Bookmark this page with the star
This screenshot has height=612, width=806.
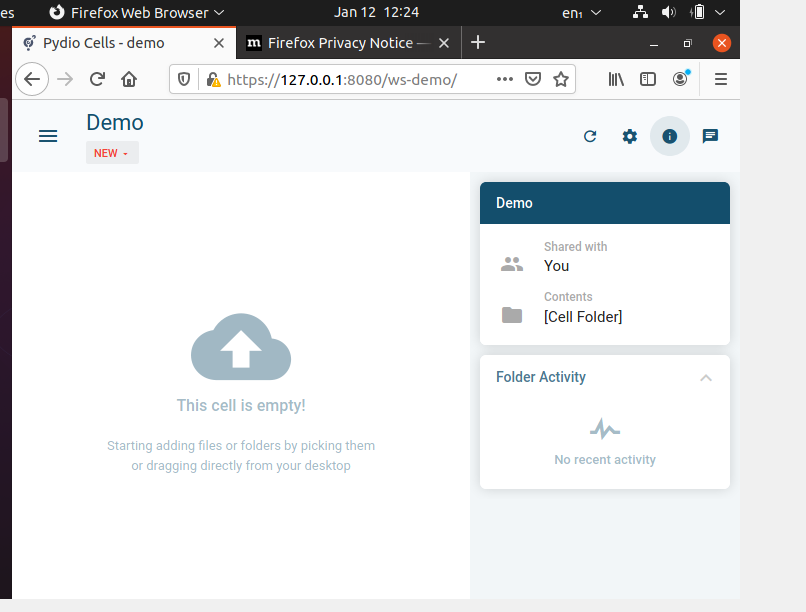tap(561, 79)
